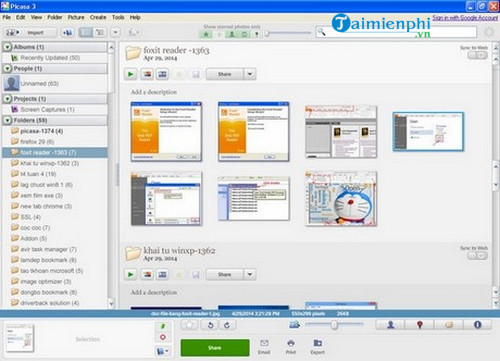The width and height of the screenshot is (500, 361).
Task: Rotate the photo counter-clockwise
Action: 211,325
